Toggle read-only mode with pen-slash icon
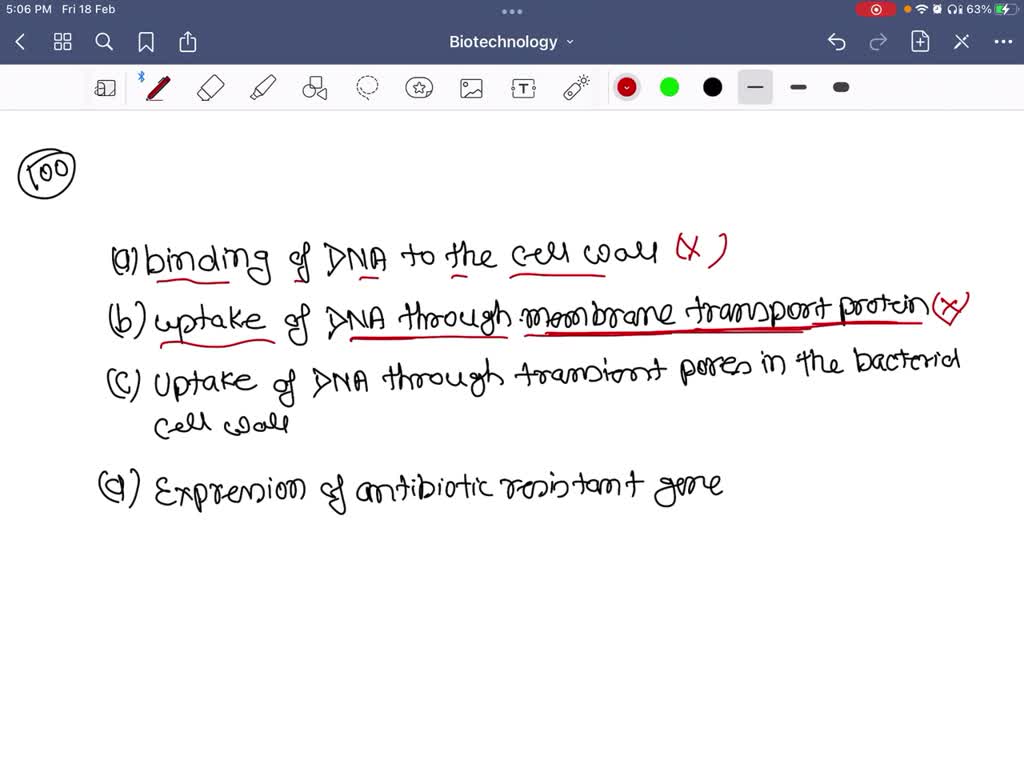The height and width of the screenshot is (768, 1024). pos(961,42)
